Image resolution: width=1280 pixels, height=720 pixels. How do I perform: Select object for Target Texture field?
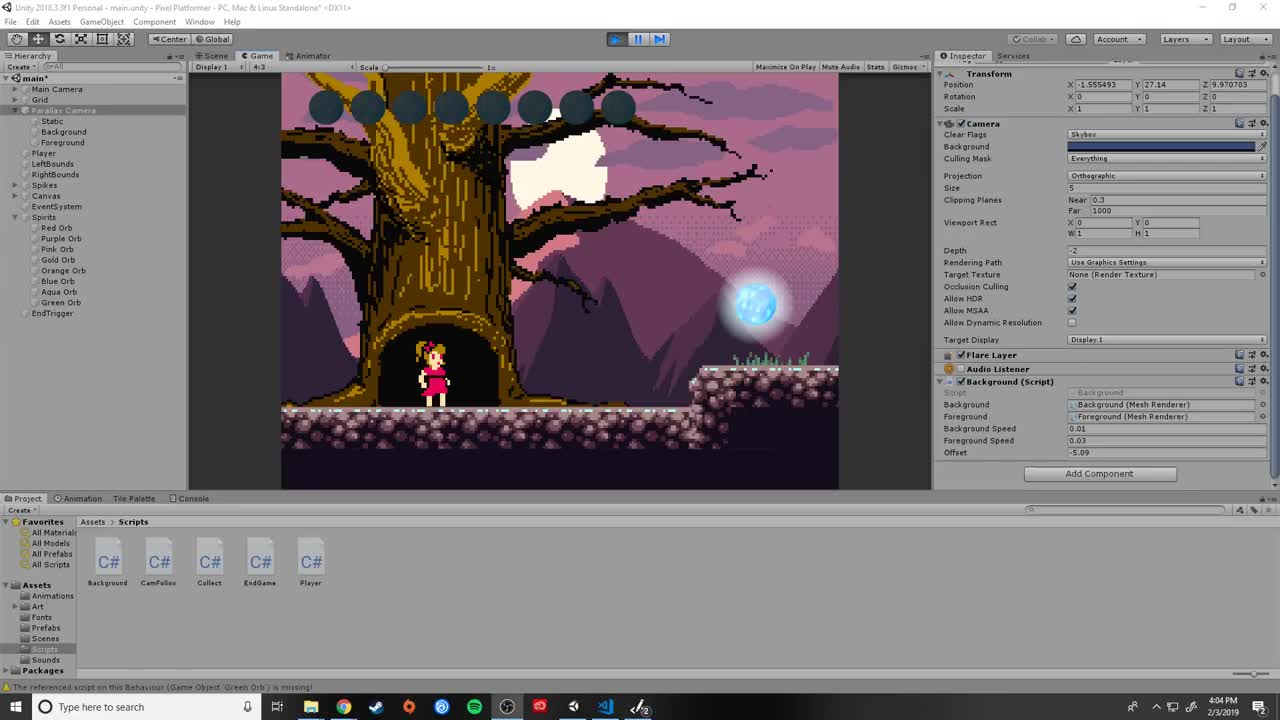(x=1263, y=274)
